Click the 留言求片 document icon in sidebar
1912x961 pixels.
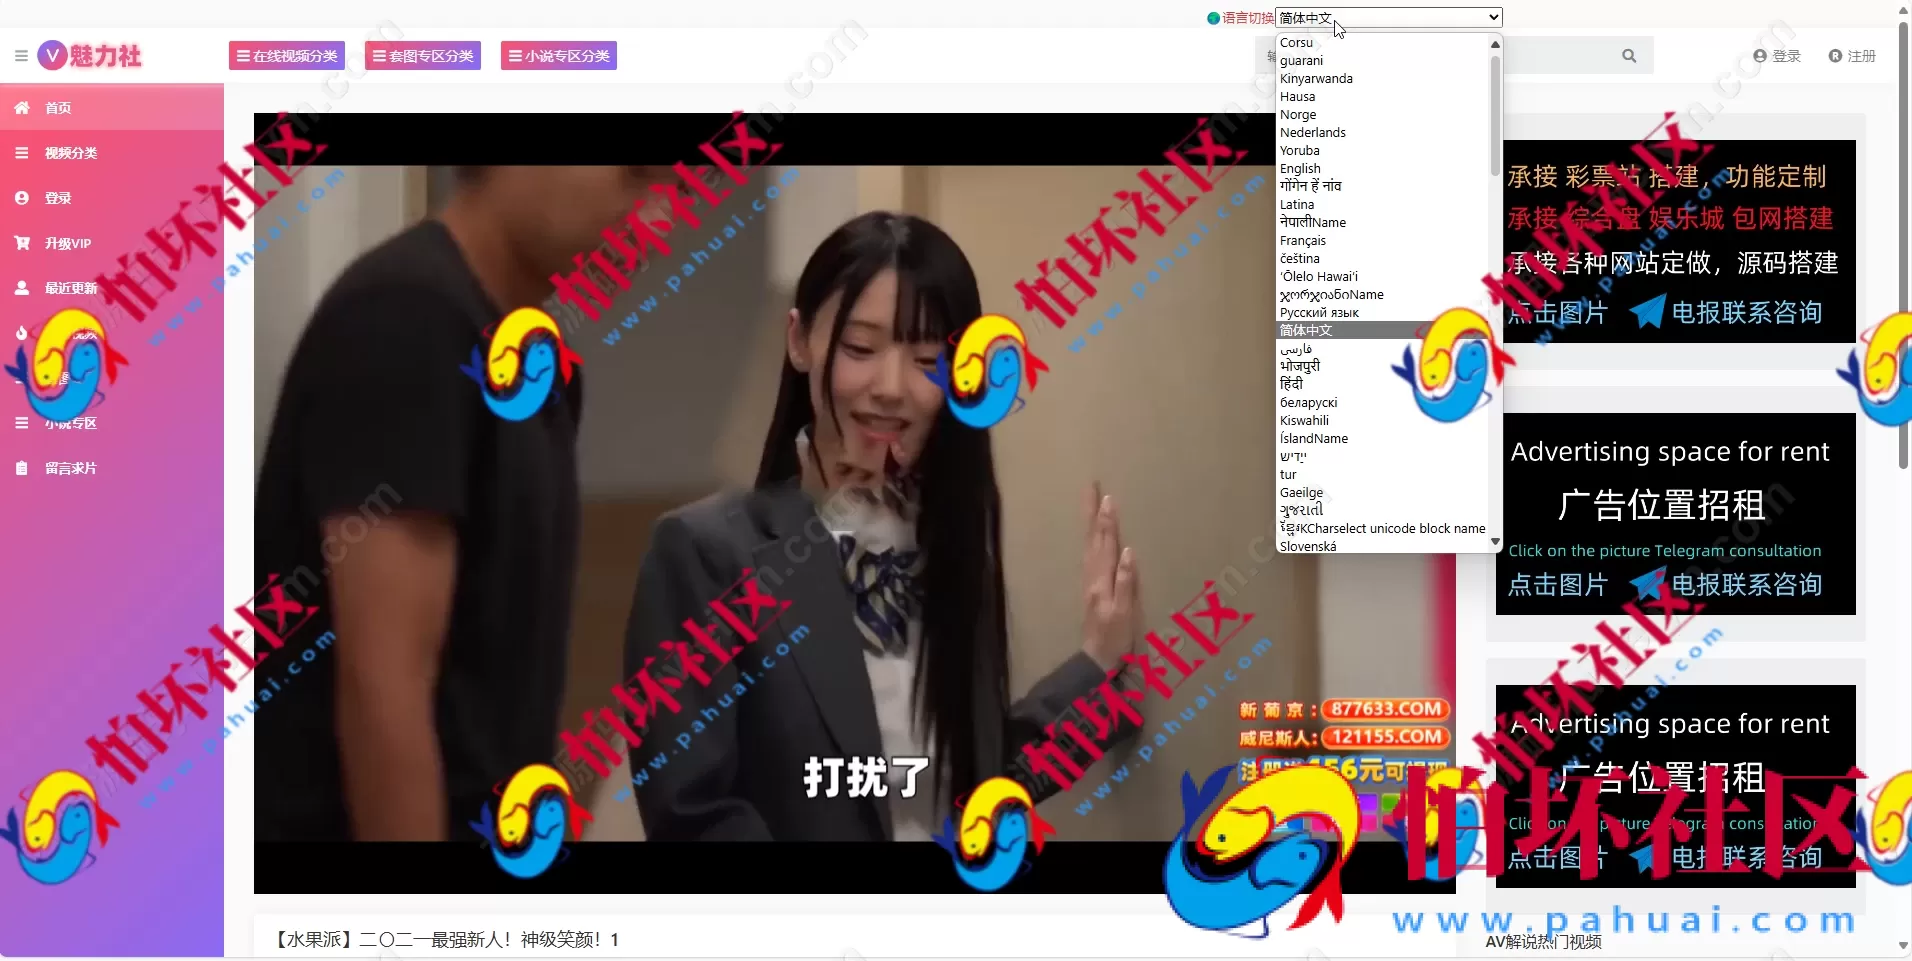tap(21, 467)
